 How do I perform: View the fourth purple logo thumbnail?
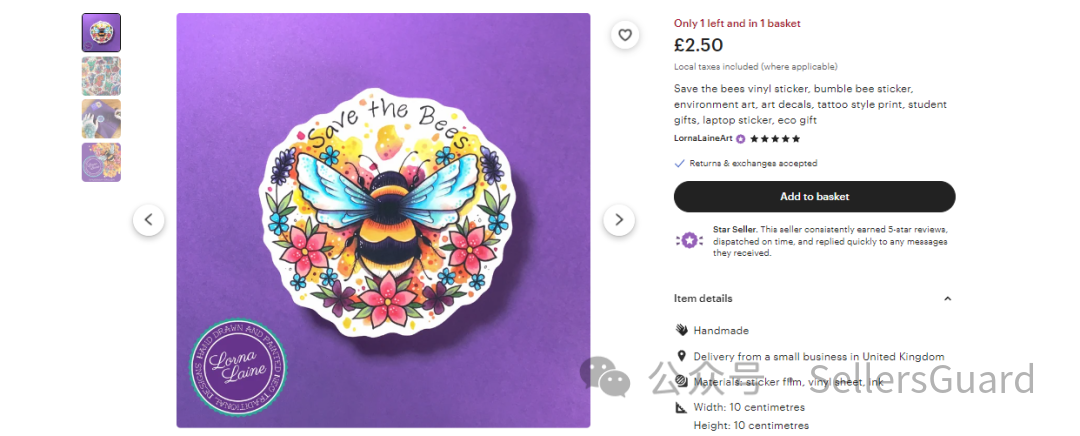(101, 162)
